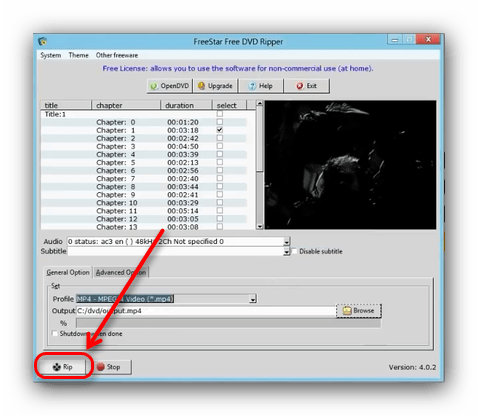Check the Chapter 9 select checkbox
Screen dimensions: 478x416
[x=220, y=194]
